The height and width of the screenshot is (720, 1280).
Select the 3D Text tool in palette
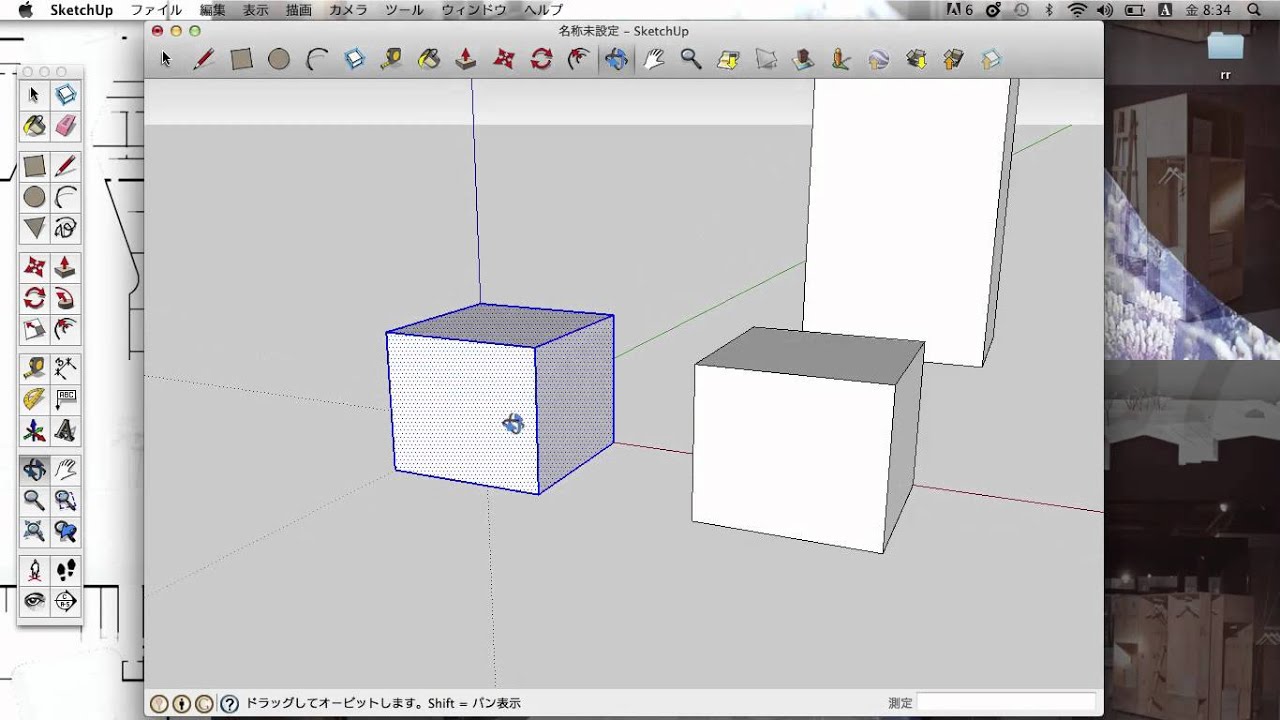66,431
